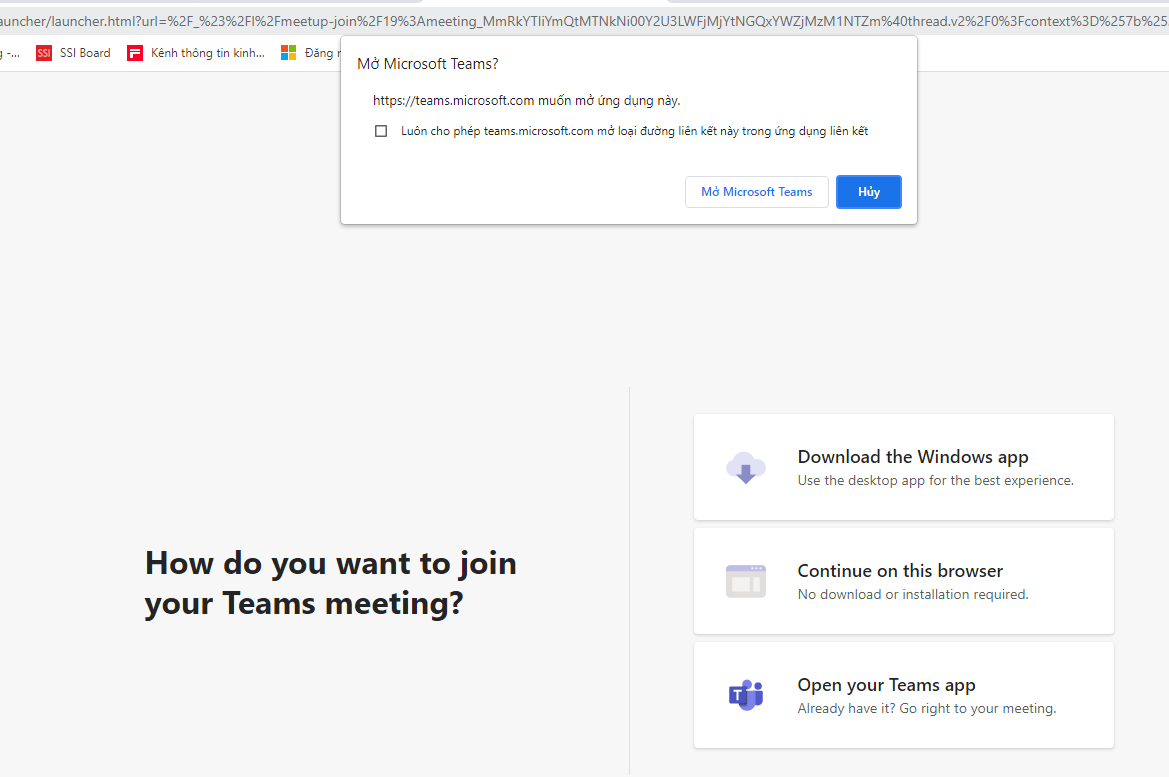Click the purple Teams logo icon

click(745, 695)
